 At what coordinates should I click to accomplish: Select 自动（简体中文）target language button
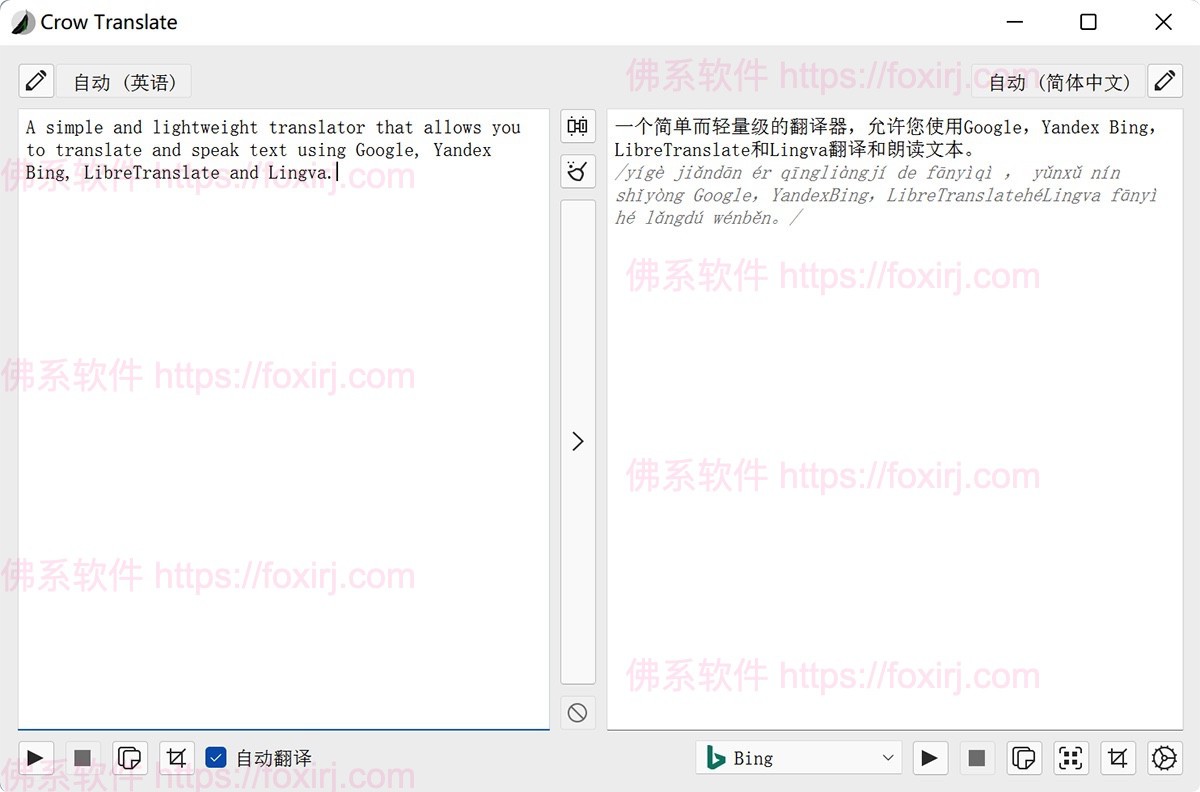coord(1057,81)
